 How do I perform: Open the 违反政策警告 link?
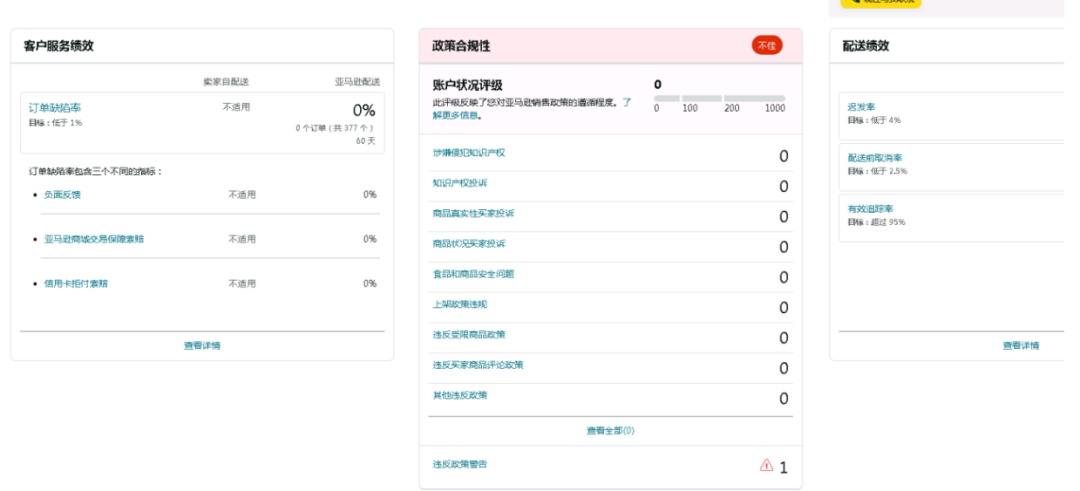pos(460,465)
